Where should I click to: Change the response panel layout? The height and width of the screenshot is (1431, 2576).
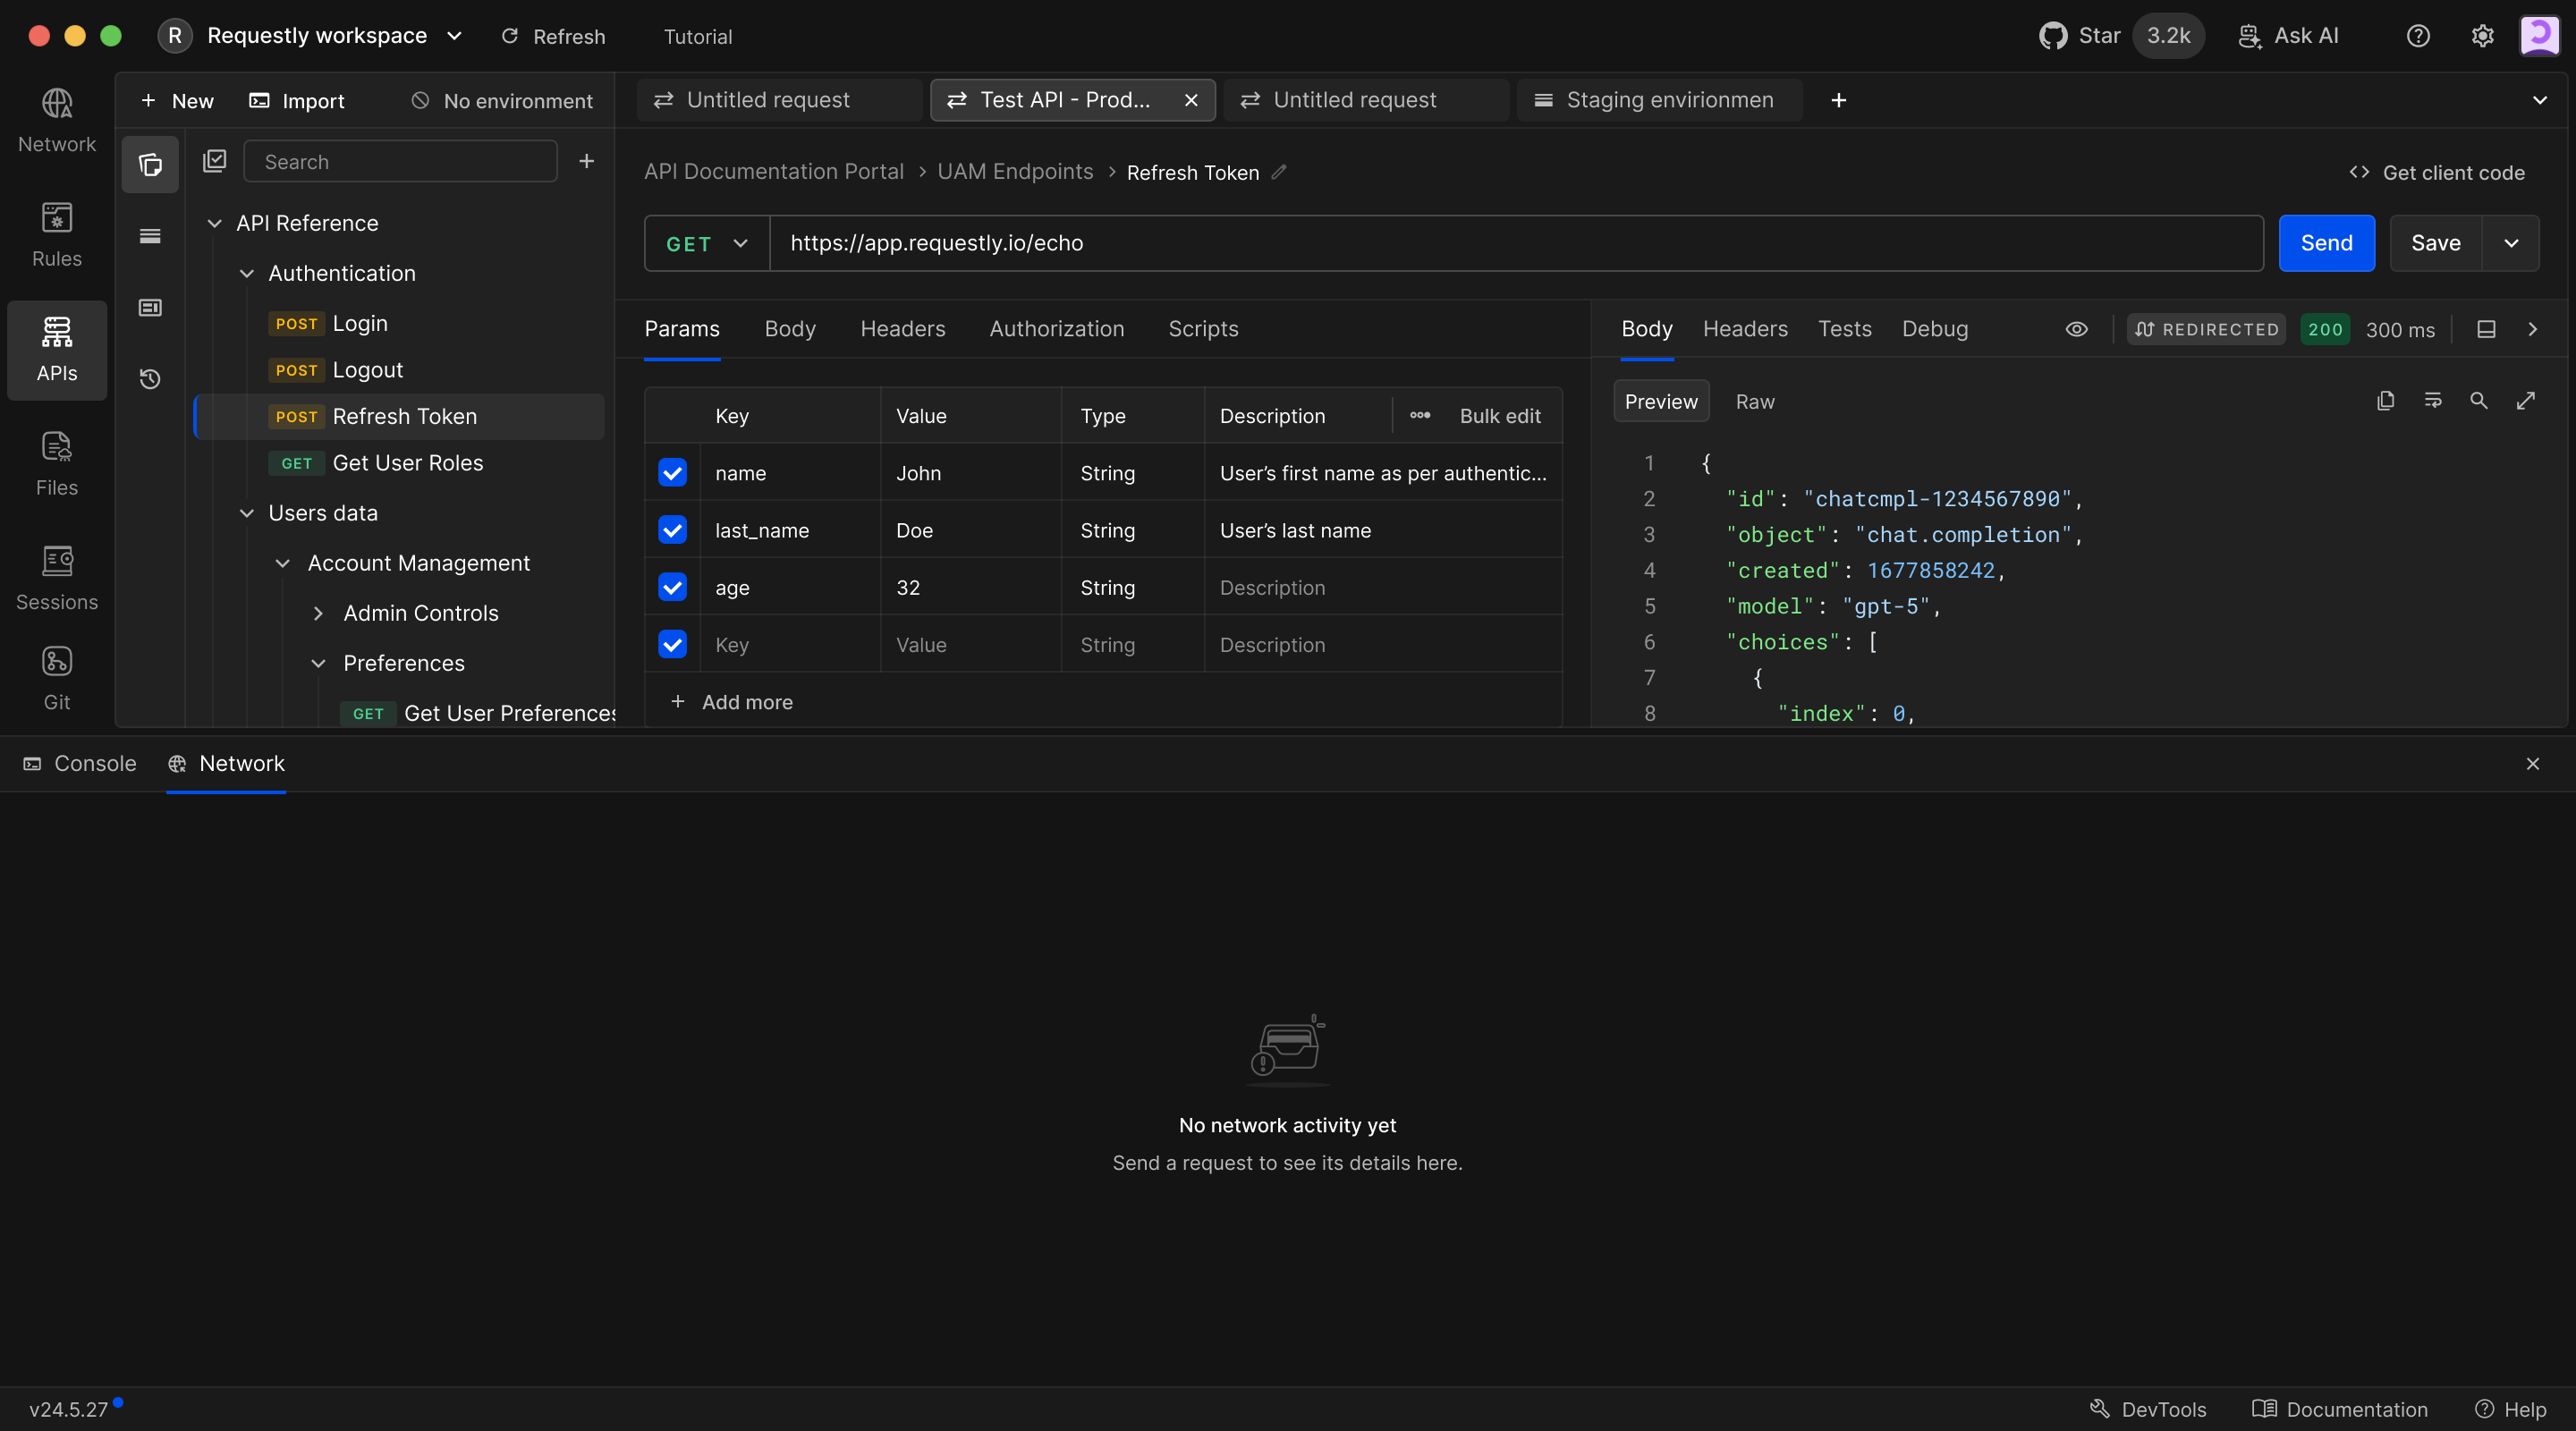click(x=2486, y=329)
